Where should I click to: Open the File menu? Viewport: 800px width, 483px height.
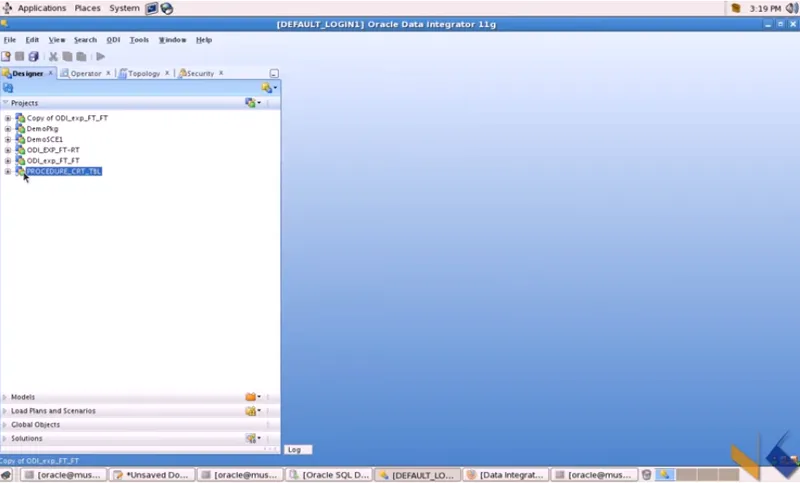pos(10,40)
